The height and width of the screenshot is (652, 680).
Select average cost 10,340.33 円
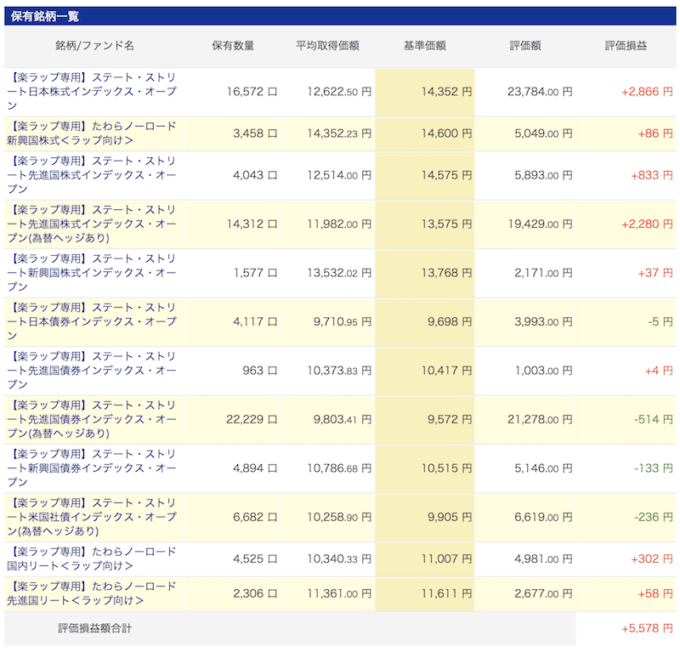click(339, 558)
